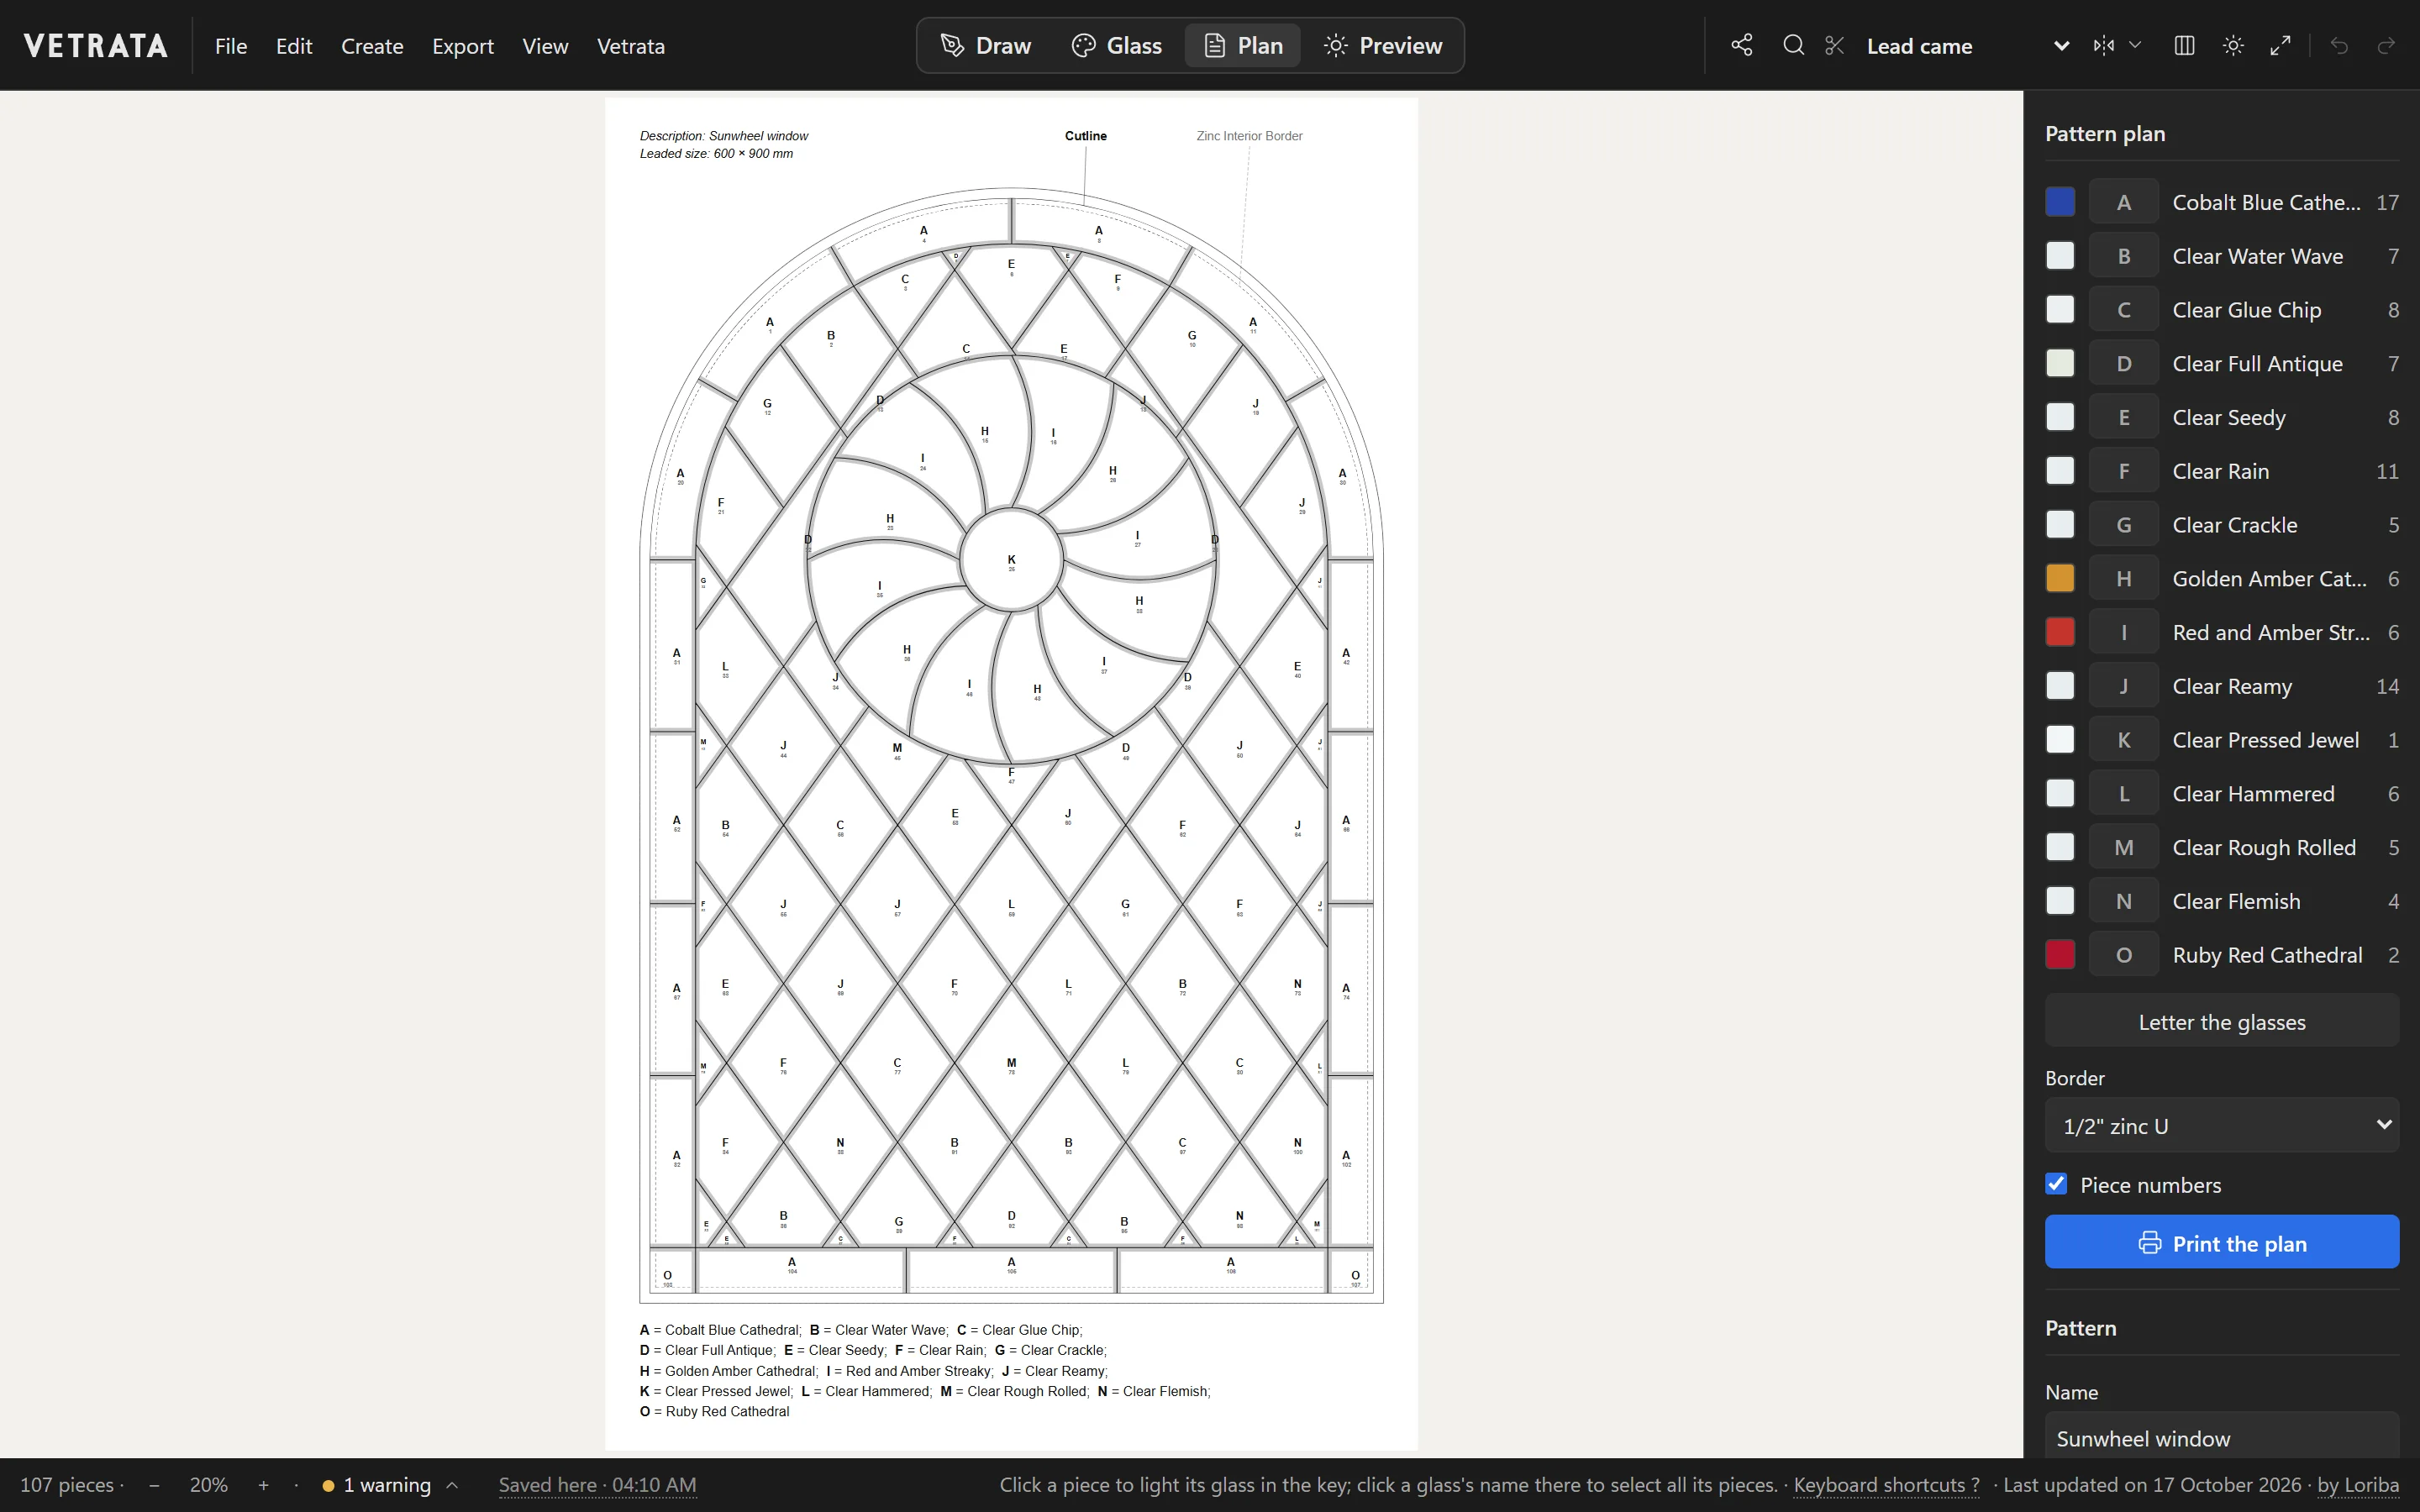The width and height of the screenshot is (2420, 1512).
Task: Expand the 1 warning chevron
Action: pos(452,1485)
